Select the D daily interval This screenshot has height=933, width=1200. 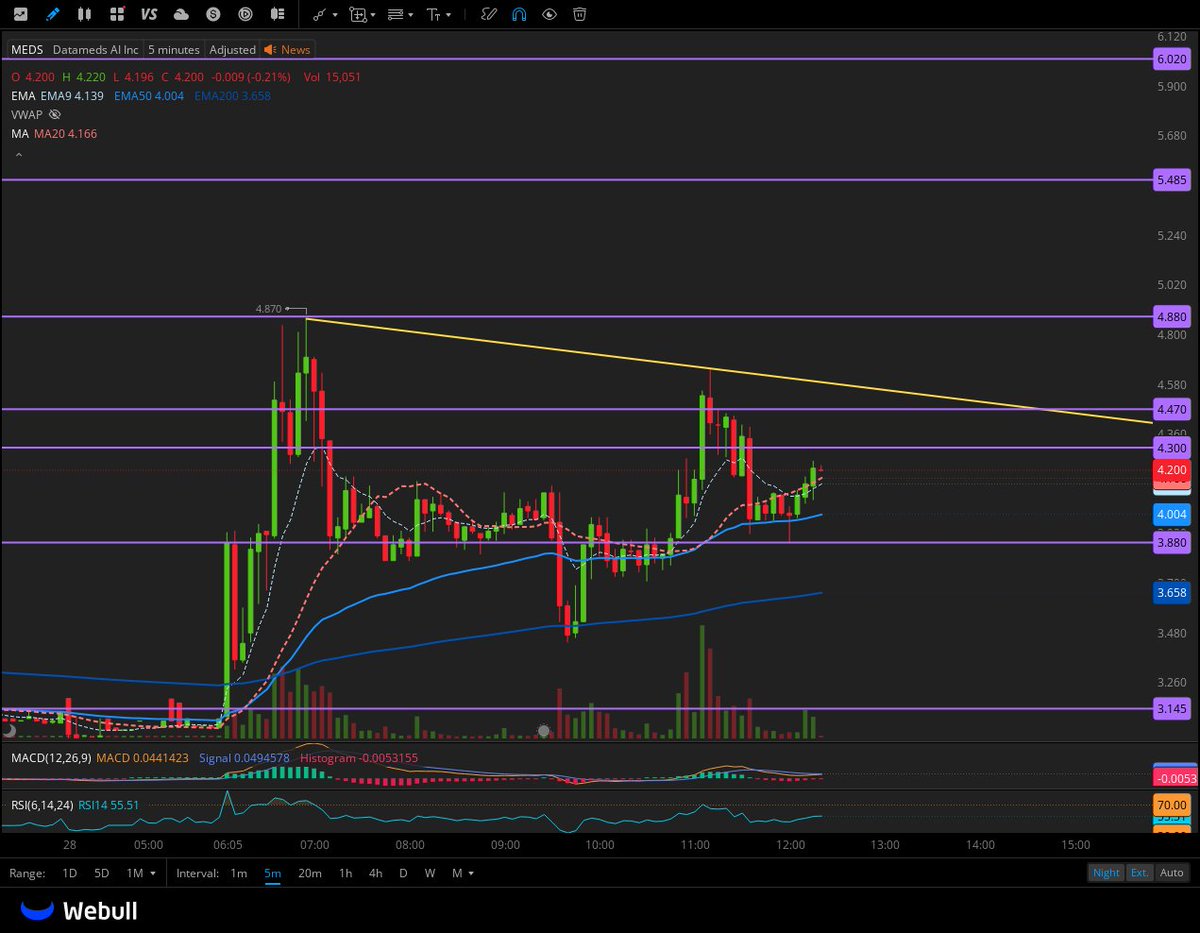[403, 873]
